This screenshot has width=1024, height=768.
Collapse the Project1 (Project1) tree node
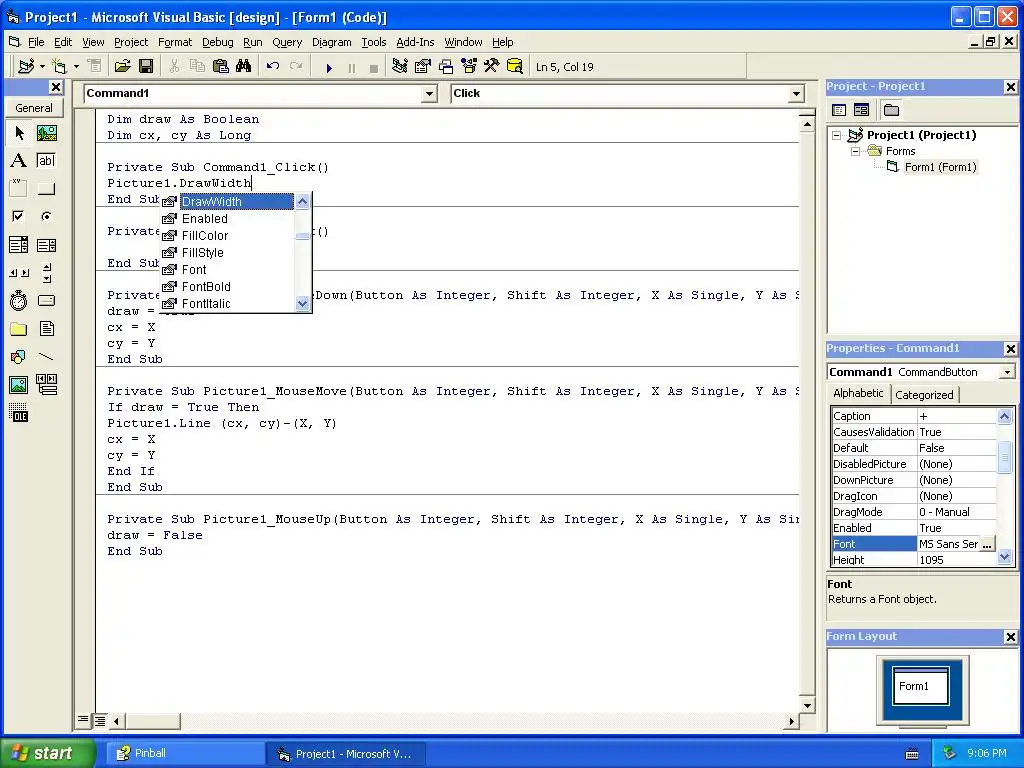point(837,135)
